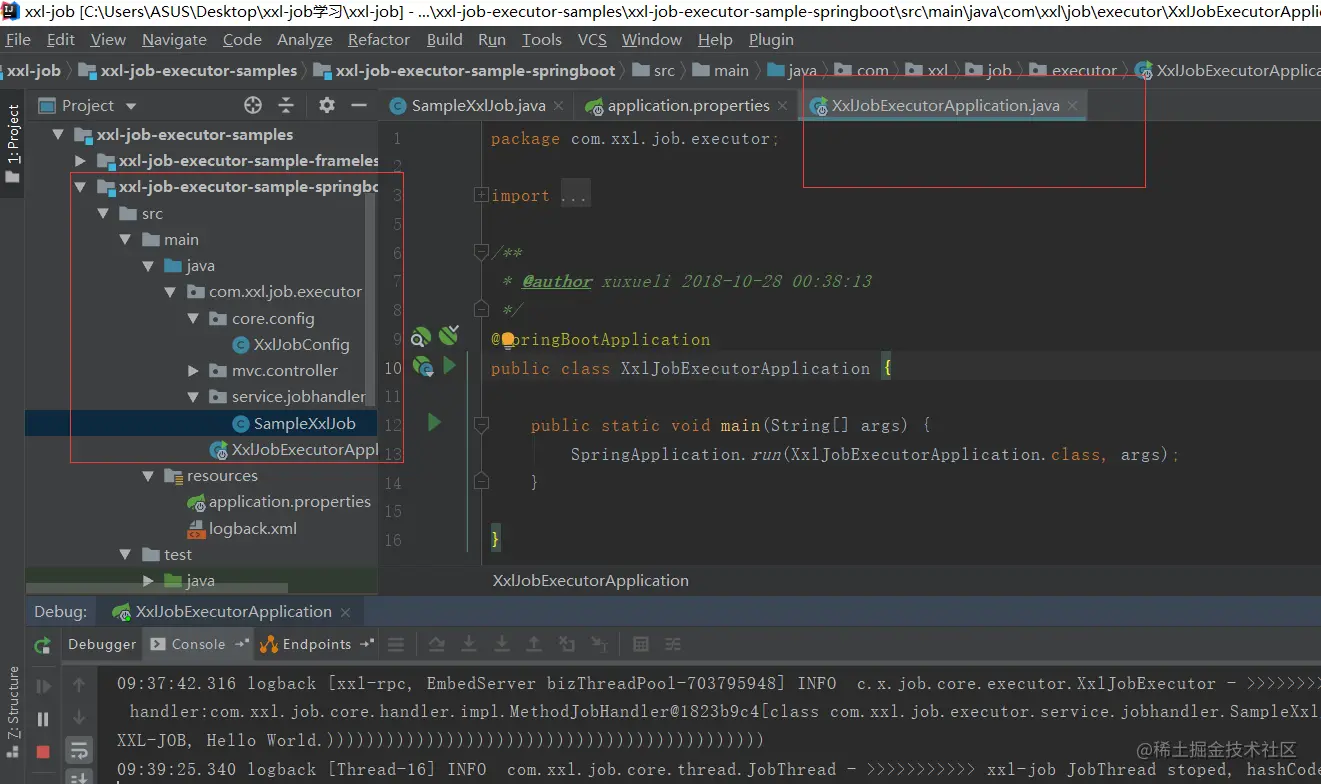Image resolution: width=1321 pixels, height=784 pixels.
Task: Rerun XxlJobExecutorApplication debug session
Action: (x=43, y=645)
